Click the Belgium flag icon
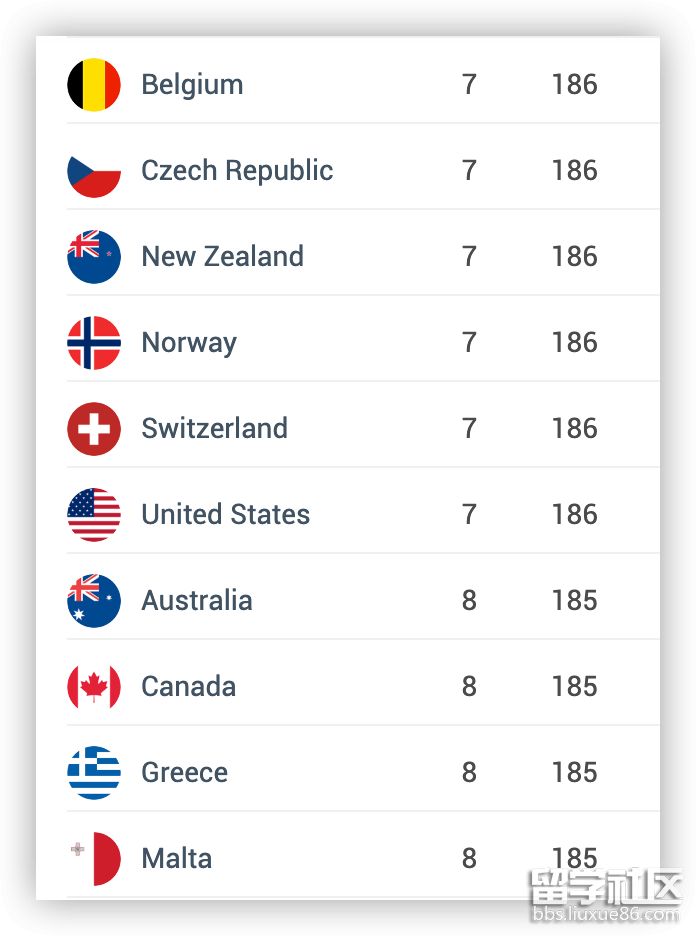 [94, 85]
